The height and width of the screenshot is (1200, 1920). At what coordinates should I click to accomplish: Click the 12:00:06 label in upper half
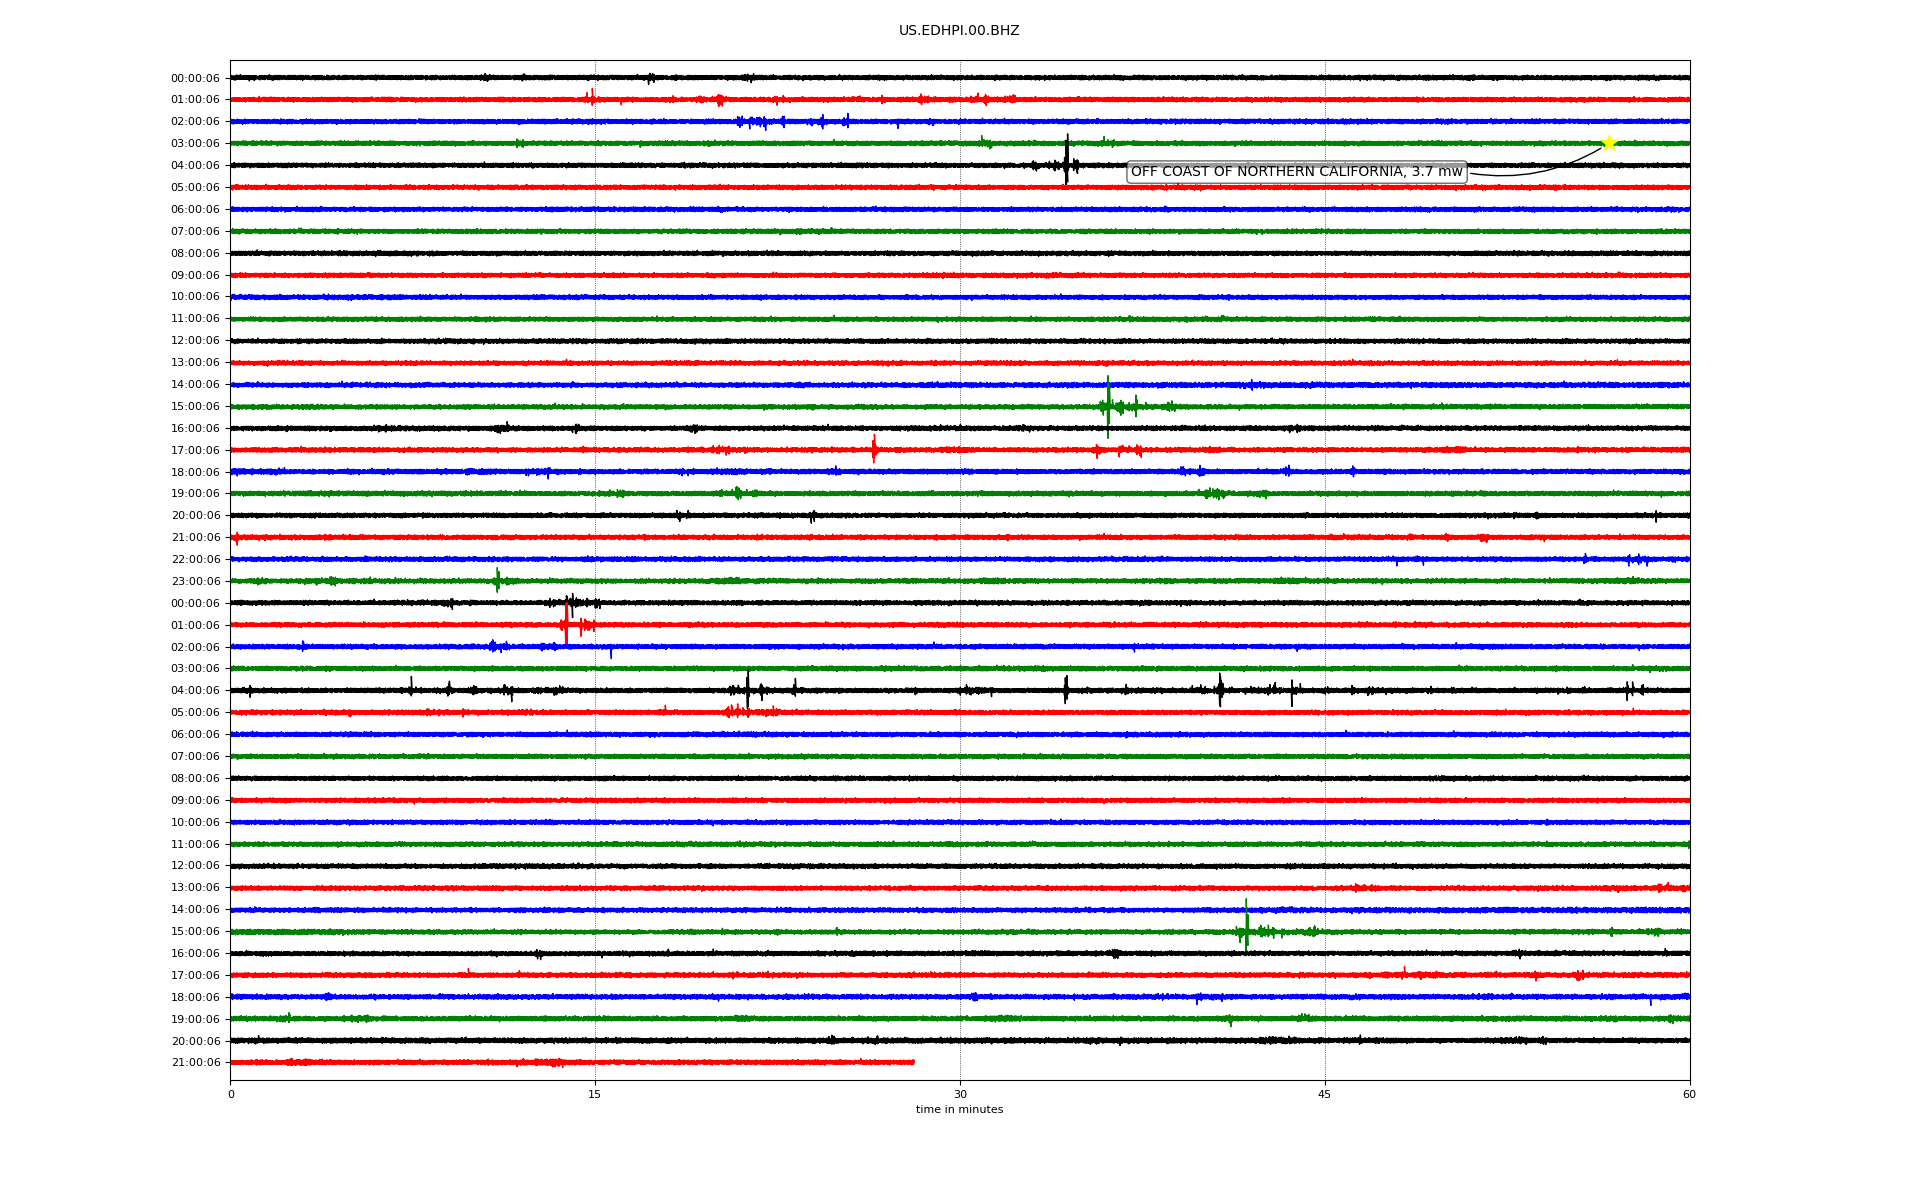click(195, 340)
